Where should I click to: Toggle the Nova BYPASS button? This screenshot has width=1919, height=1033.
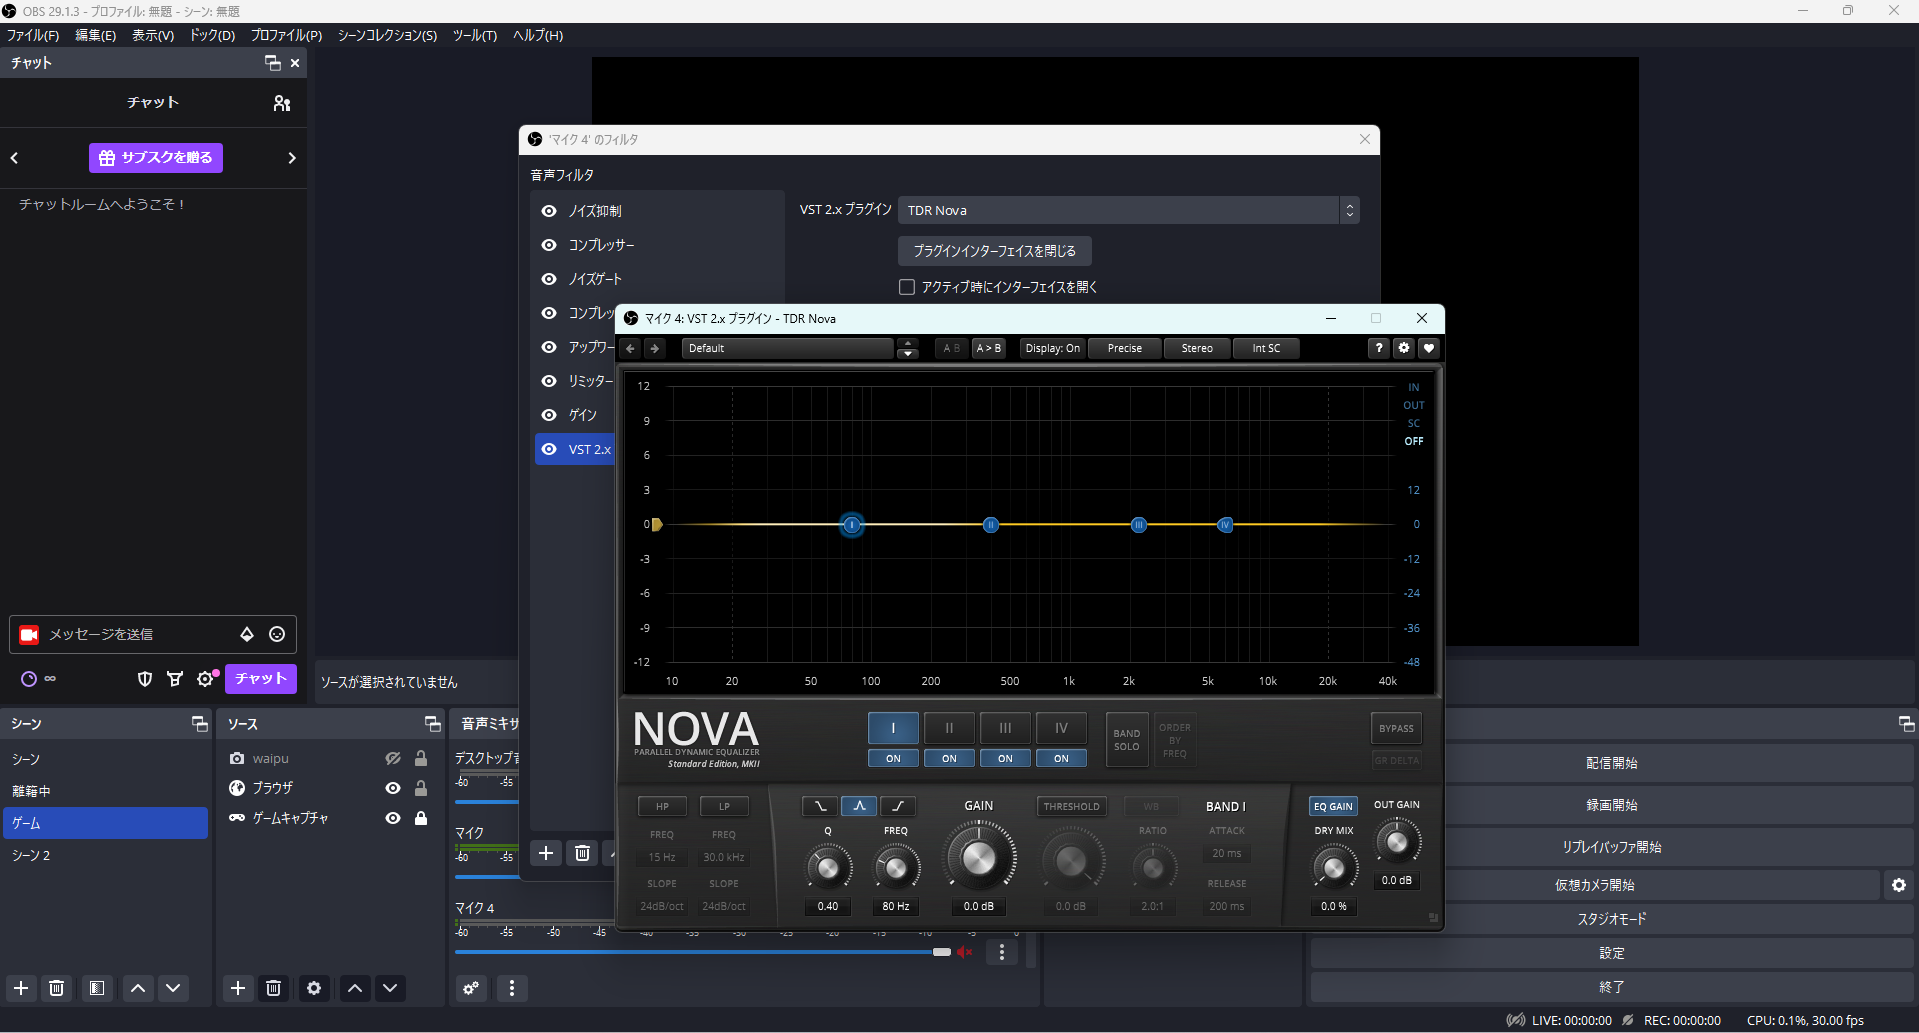(1396, 728)
